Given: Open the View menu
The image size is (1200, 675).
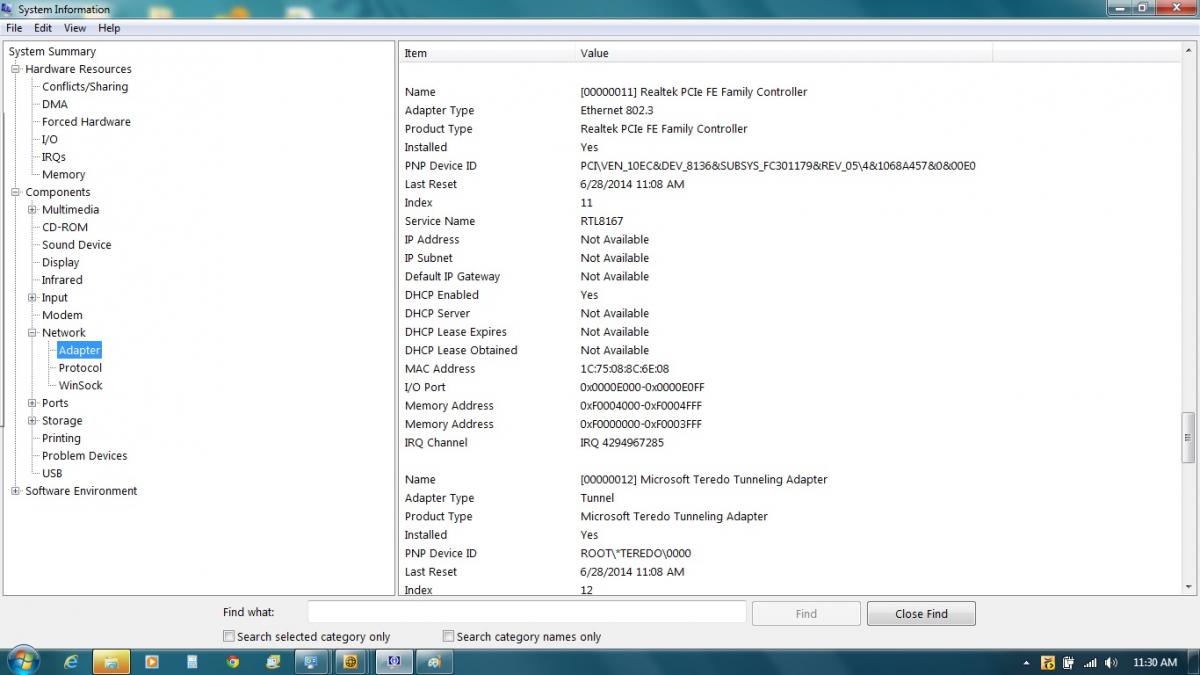Looking at the screenshot, I should pos(75,28).
